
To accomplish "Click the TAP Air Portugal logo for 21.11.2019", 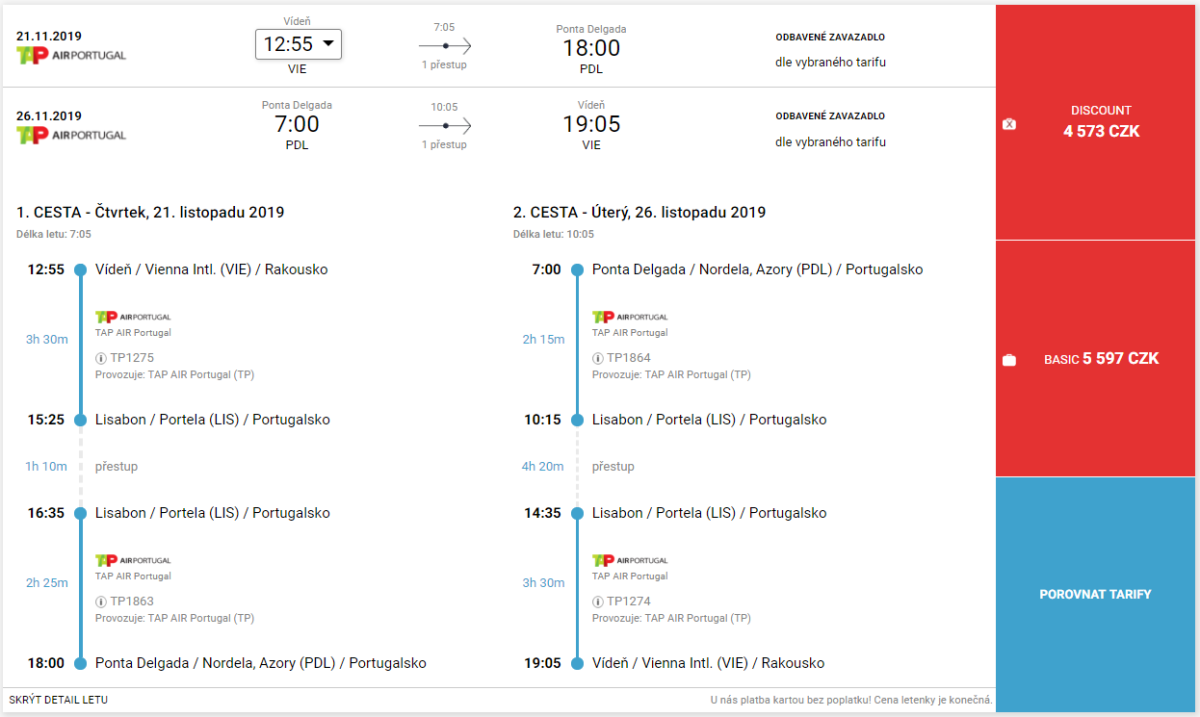I will tap(71, 55).
